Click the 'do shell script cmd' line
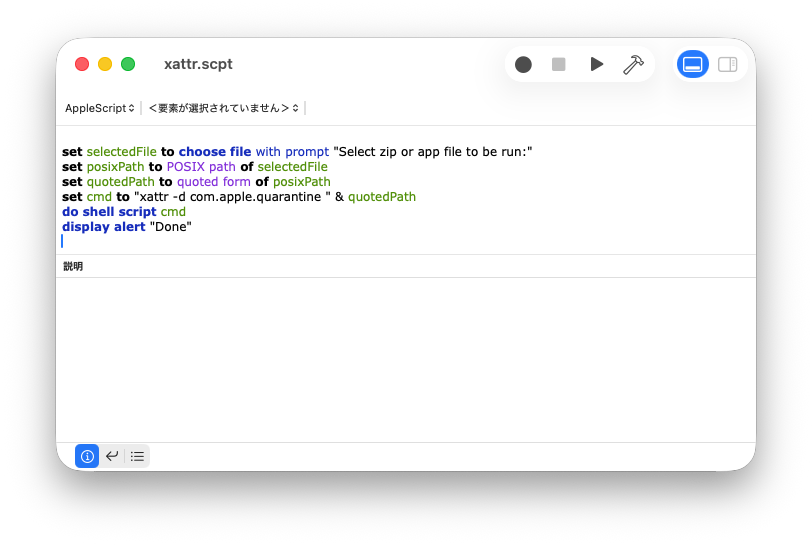 point(124,212)
